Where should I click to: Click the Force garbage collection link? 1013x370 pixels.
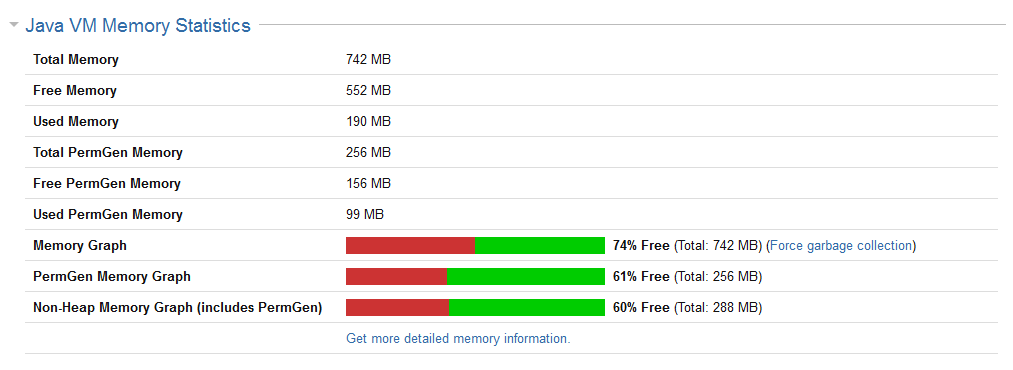click(x=841, y=245)
